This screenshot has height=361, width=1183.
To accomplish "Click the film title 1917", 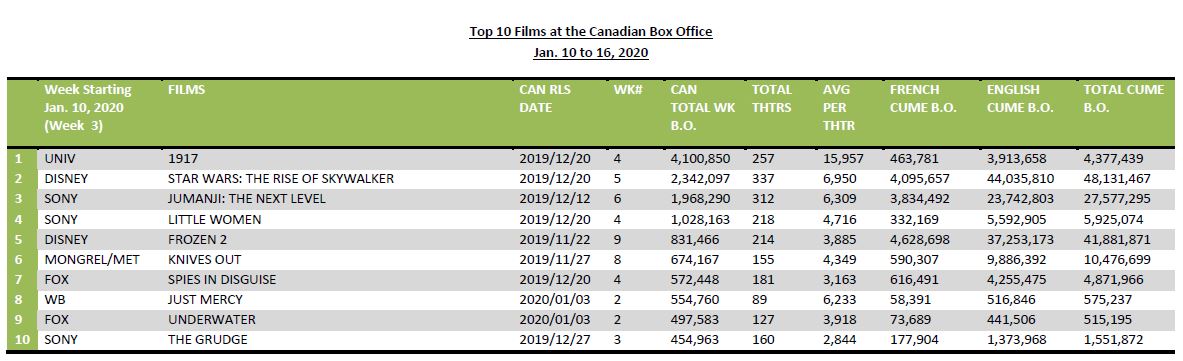I will point(181,159).
